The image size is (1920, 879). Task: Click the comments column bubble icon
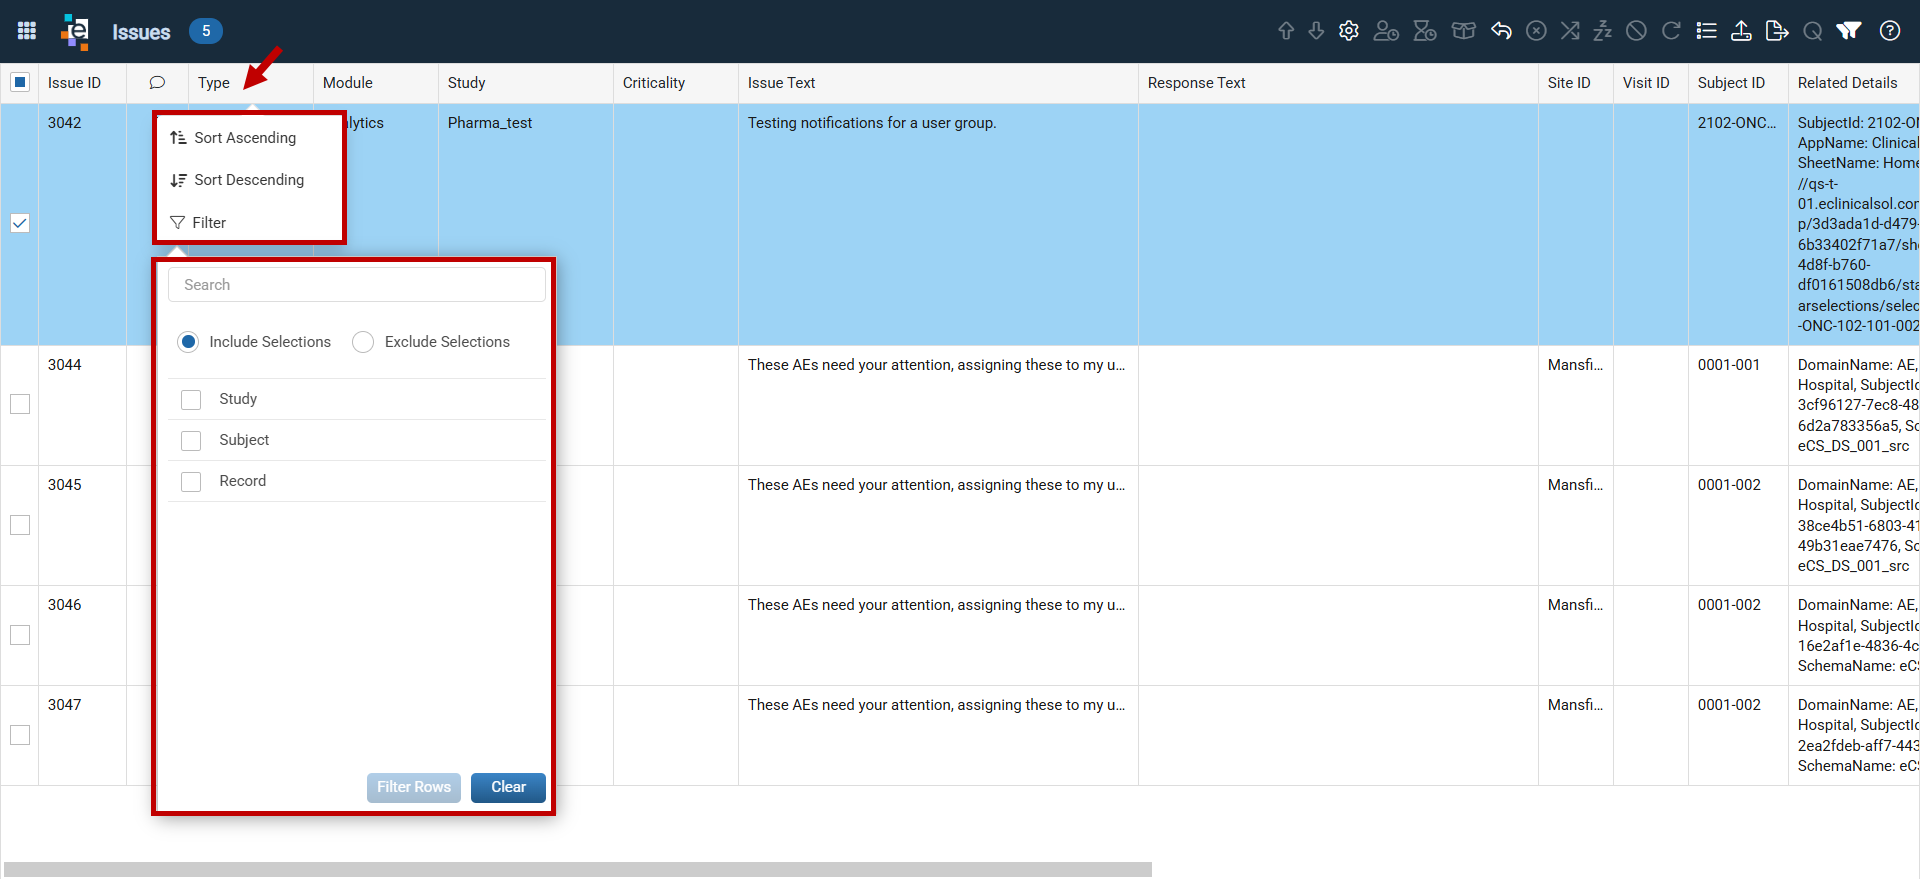tap(157, 83)
